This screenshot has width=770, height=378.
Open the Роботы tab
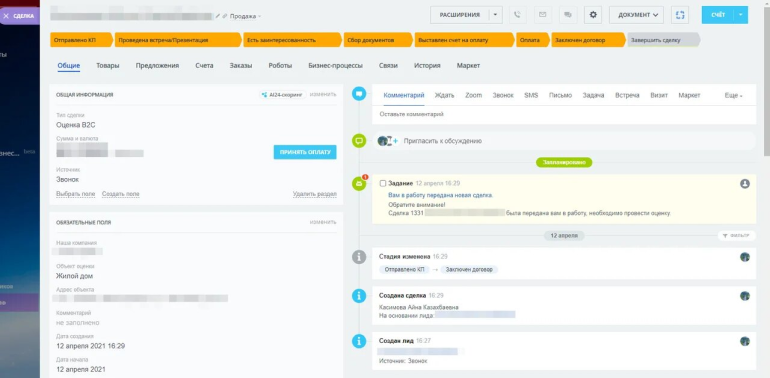tap(280, 65)
